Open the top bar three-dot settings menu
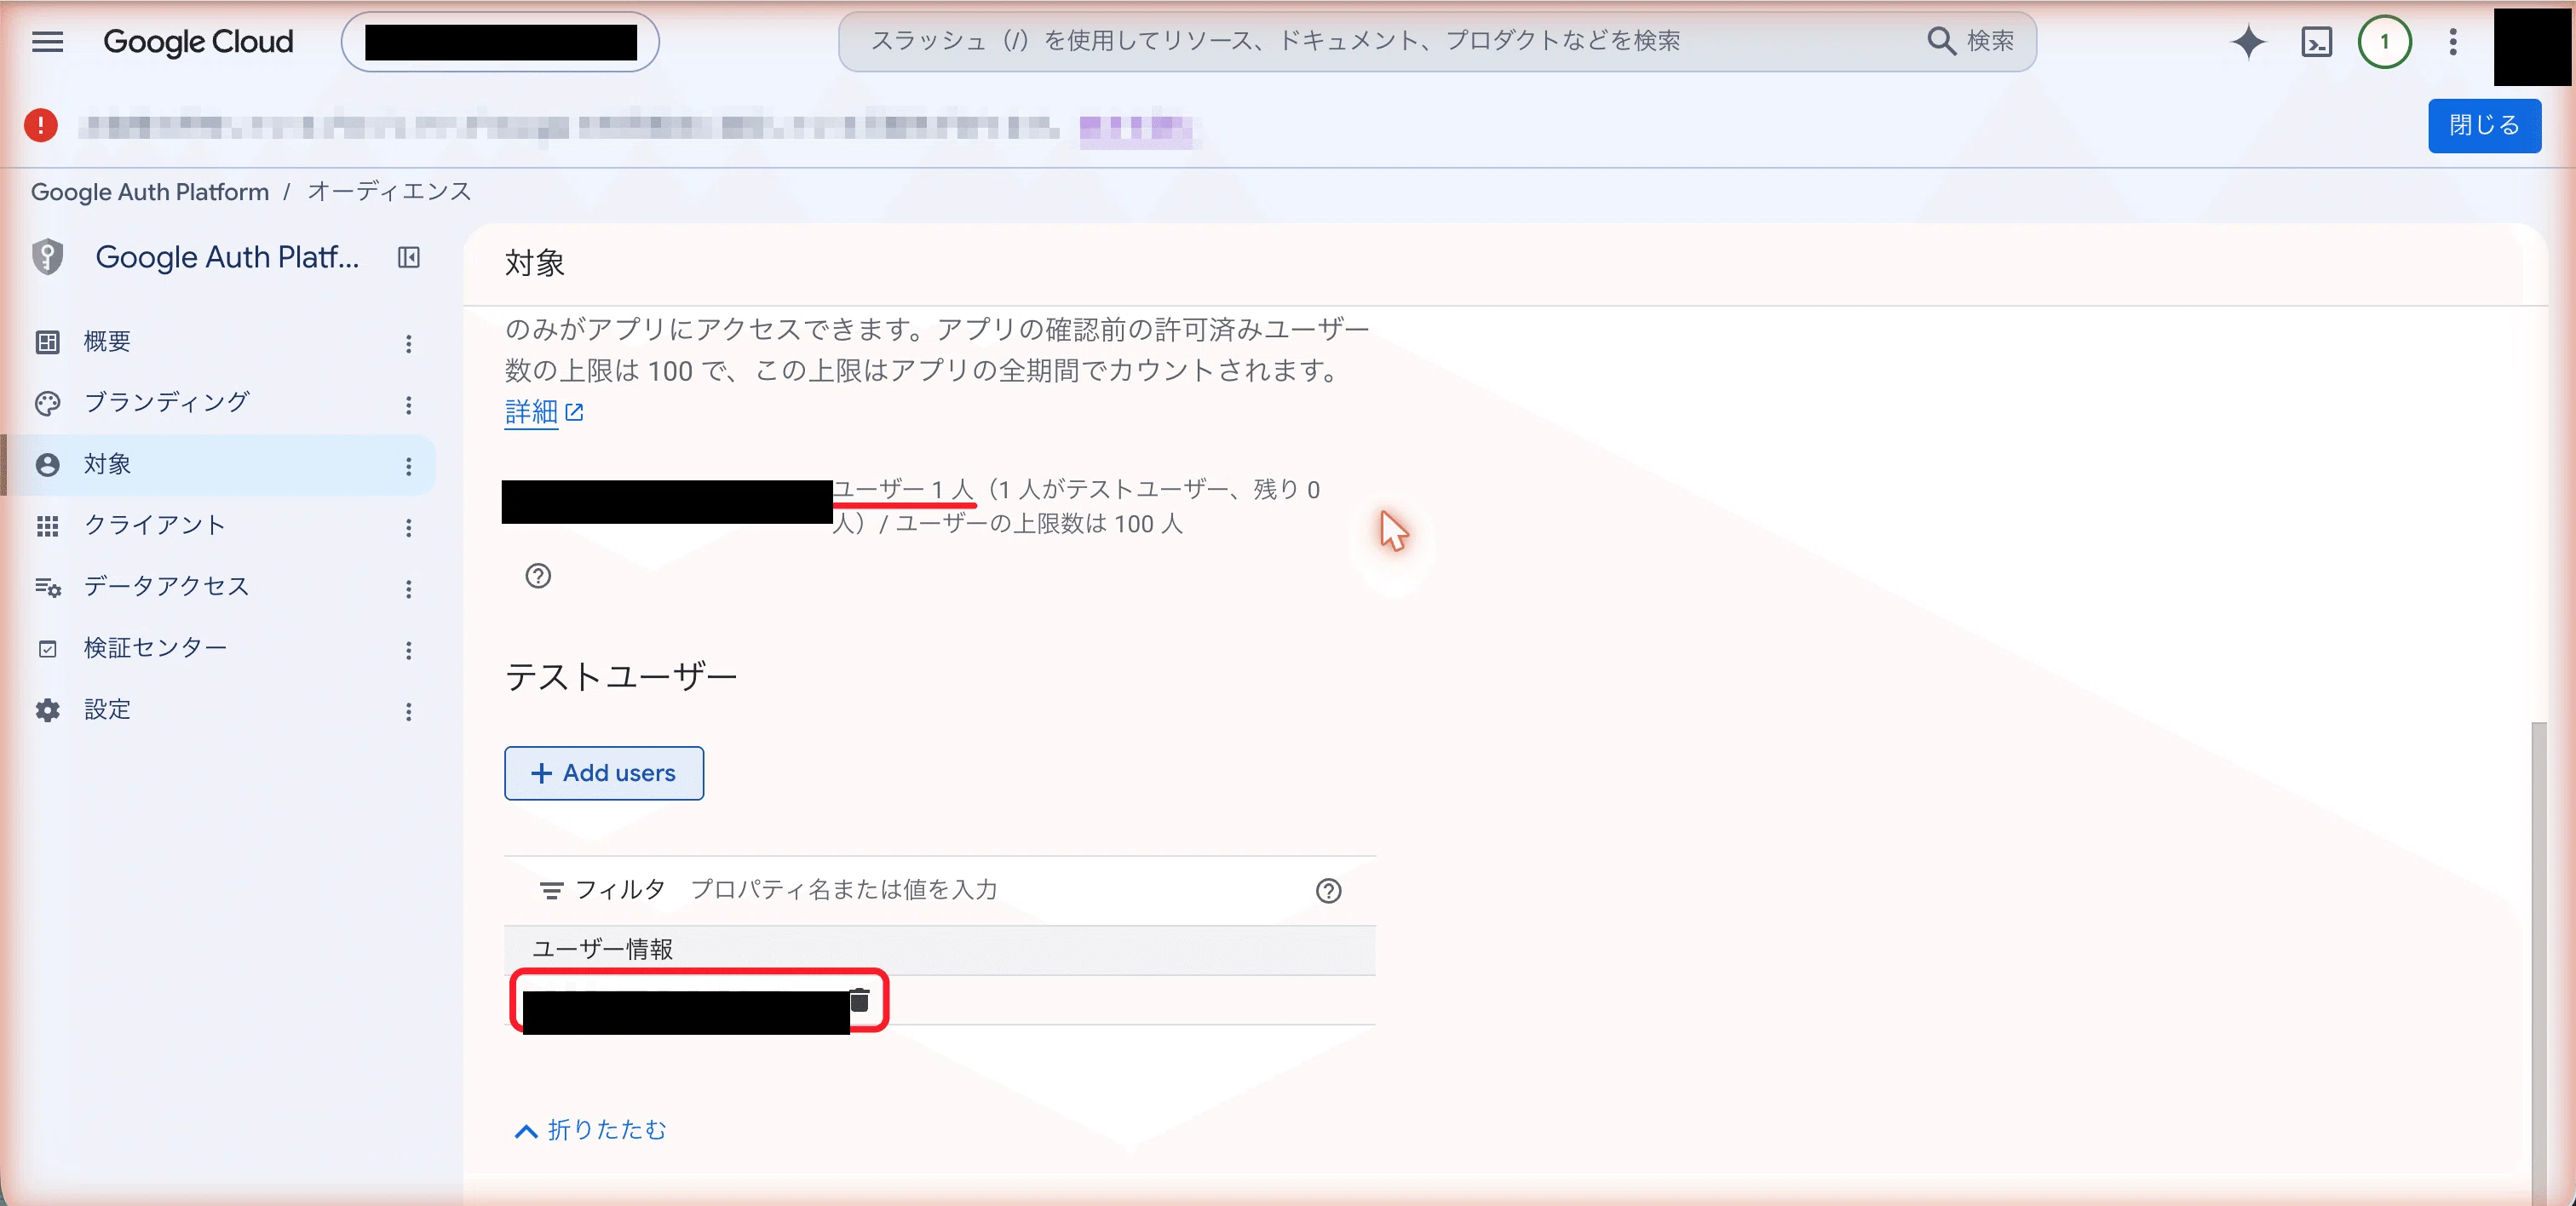 [2452, 42]
